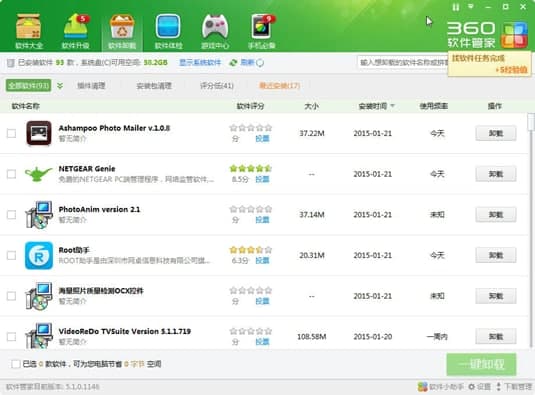This screenshot has height=395, width=535.
Task: Toggle the select-all checkbox at bottom
Action: pyautogui.click(x=15, y=364)
